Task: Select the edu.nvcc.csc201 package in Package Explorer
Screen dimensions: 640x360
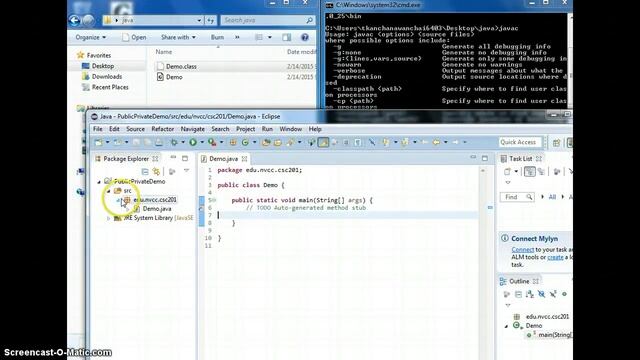Action: click(155, 200)
